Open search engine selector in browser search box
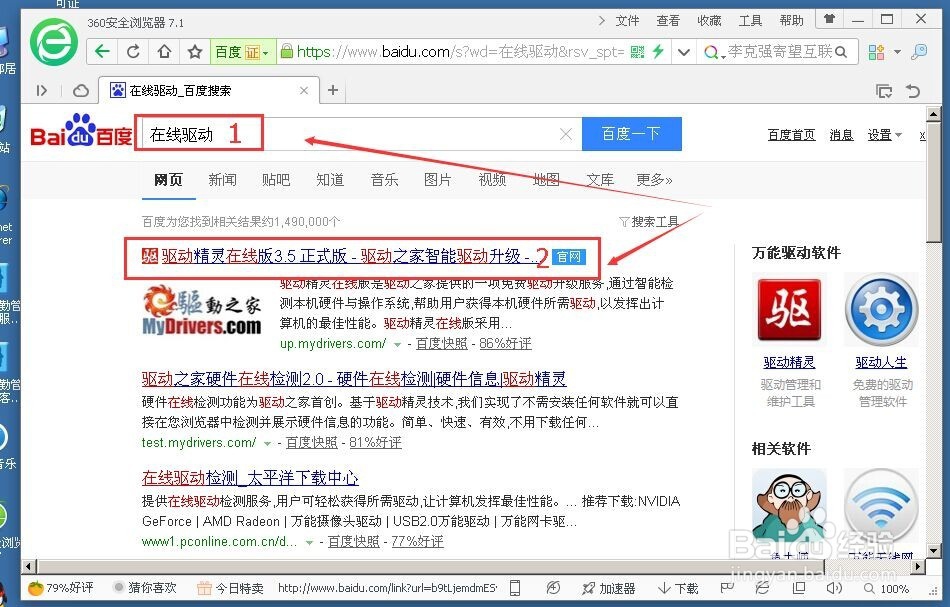Screen dimensions: 950x607 click(x=714, y=53)
